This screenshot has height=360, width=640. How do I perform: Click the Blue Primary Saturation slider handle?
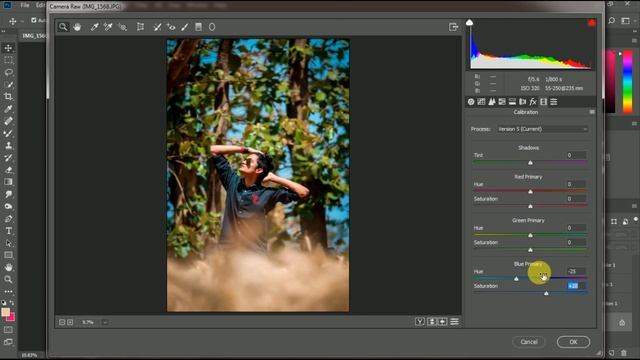[546, 293]
